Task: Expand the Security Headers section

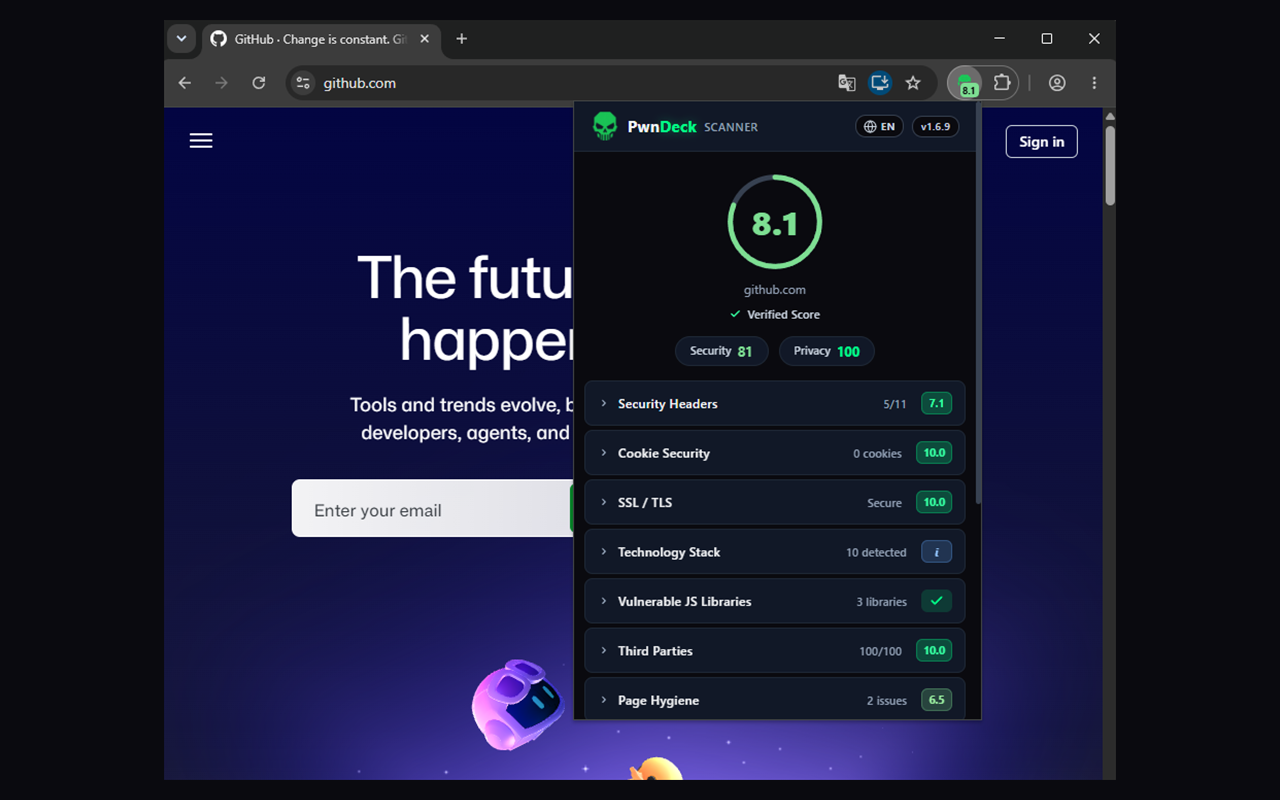Action: 775,404
